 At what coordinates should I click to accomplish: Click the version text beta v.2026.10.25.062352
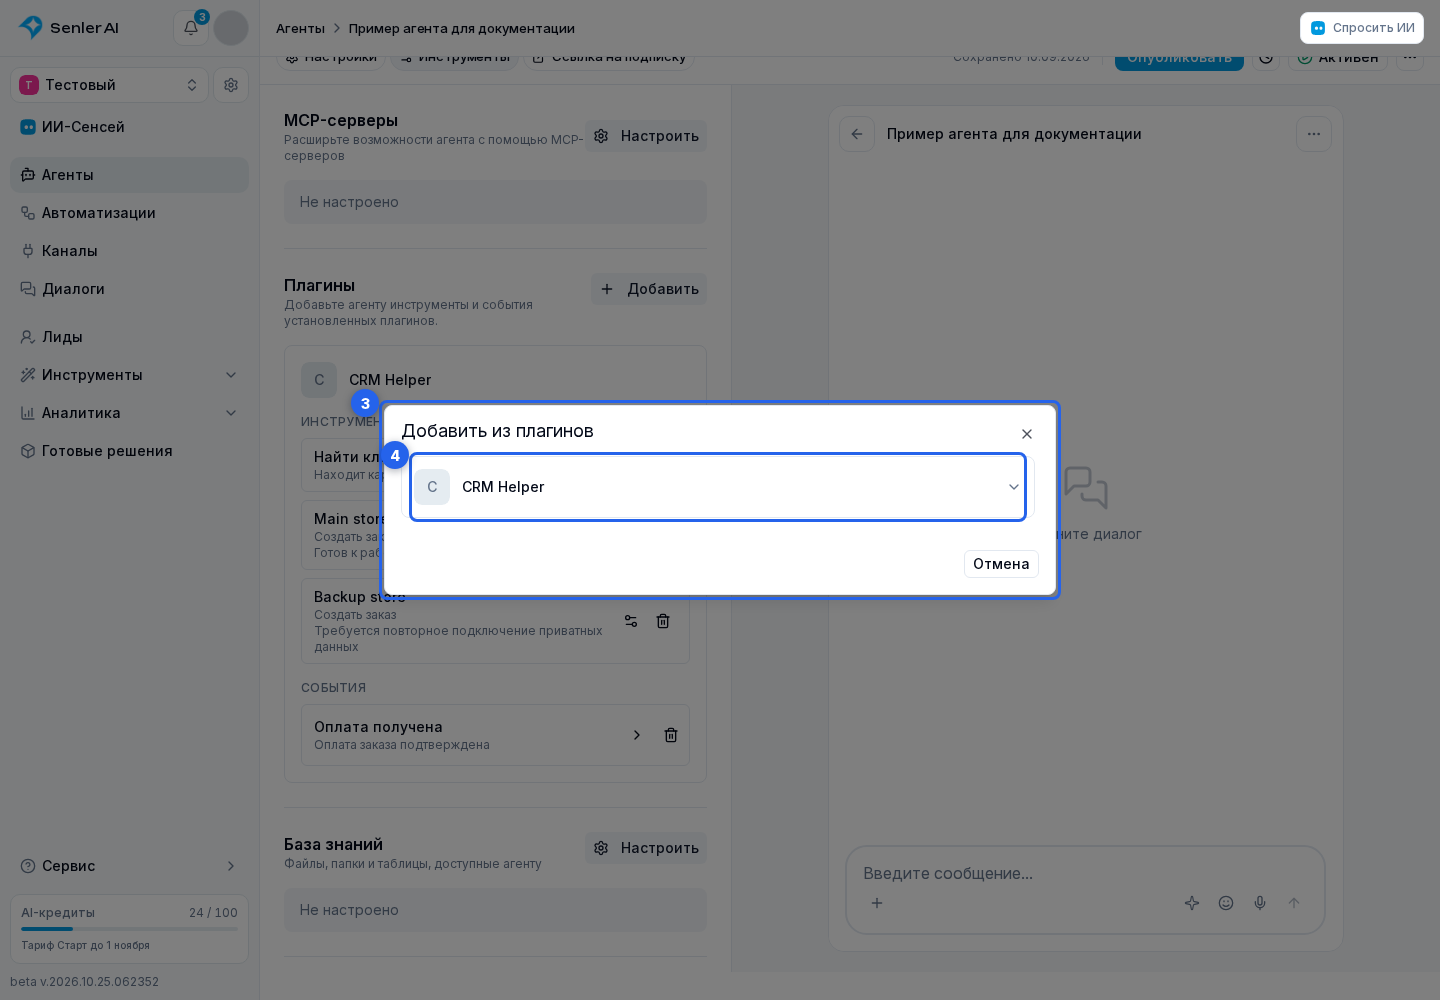(x=85, y=982)
